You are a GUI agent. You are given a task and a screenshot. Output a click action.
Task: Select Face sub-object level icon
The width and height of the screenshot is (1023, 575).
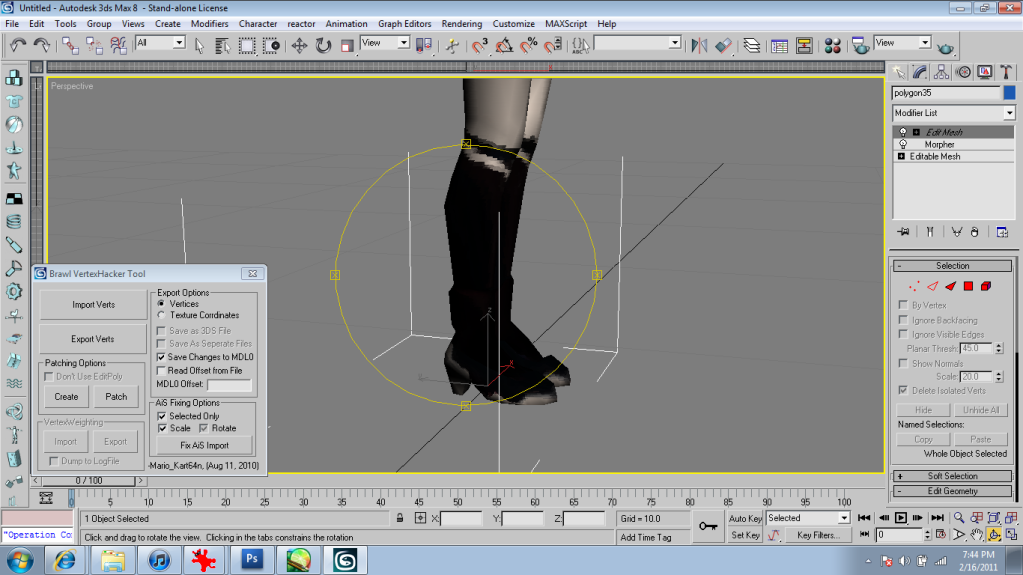click(951, 286)
